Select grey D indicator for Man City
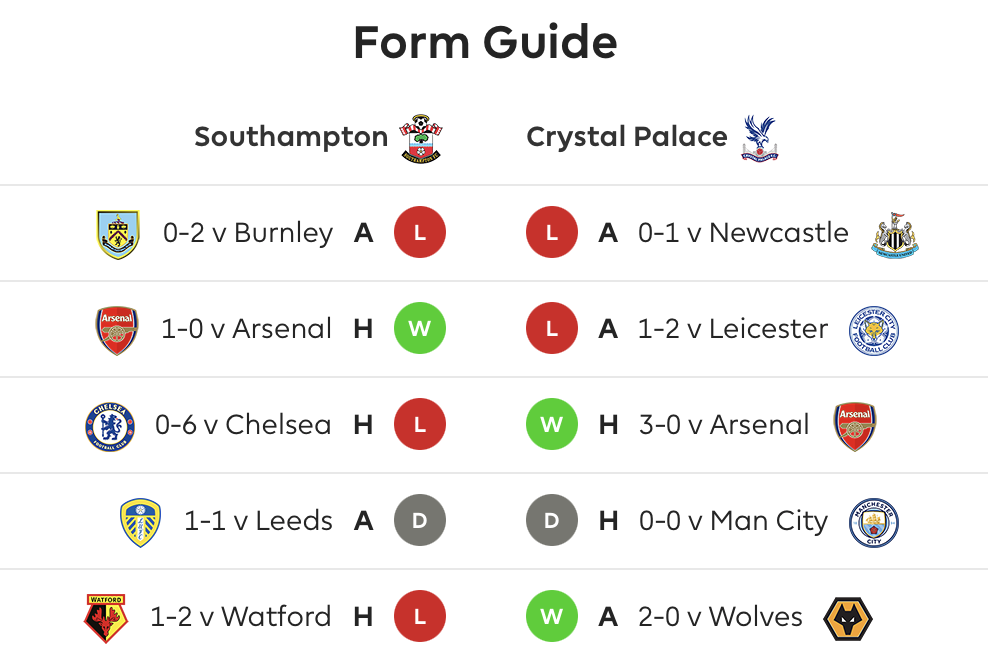Image resolution: width=988 pixels, height=664 pixels. point(552,520)
